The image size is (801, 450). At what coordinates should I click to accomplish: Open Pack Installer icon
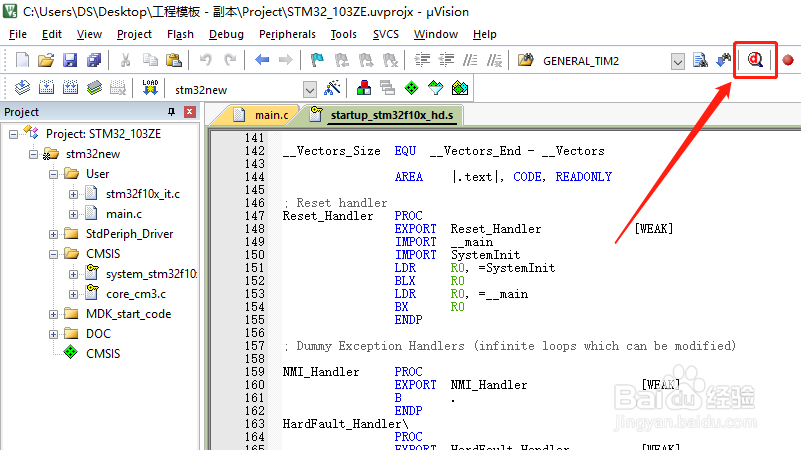tap(460, 88)
